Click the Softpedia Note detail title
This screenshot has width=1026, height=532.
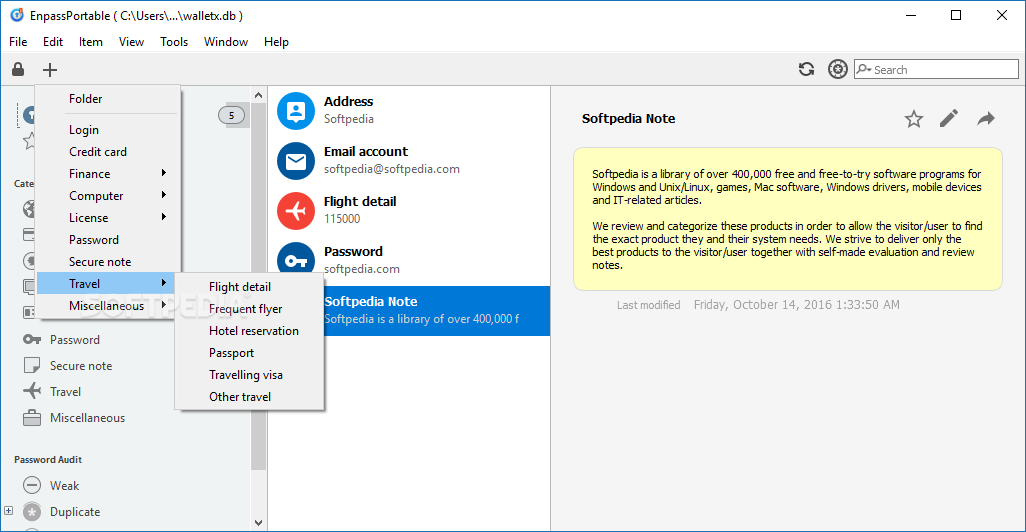628,118
